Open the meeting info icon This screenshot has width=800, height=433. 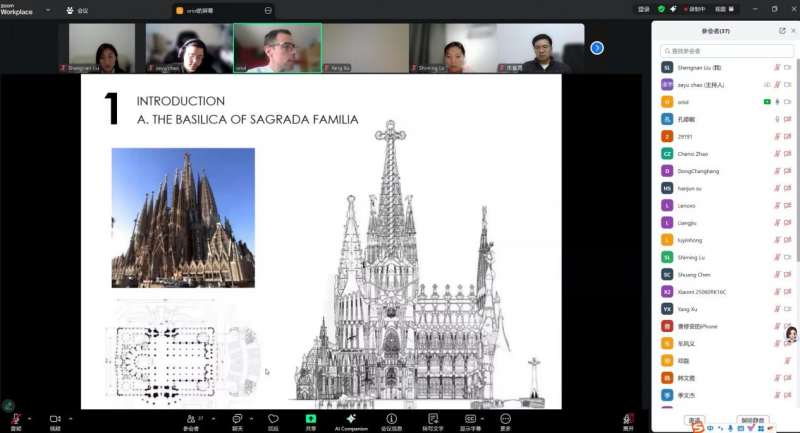[391, 418]
